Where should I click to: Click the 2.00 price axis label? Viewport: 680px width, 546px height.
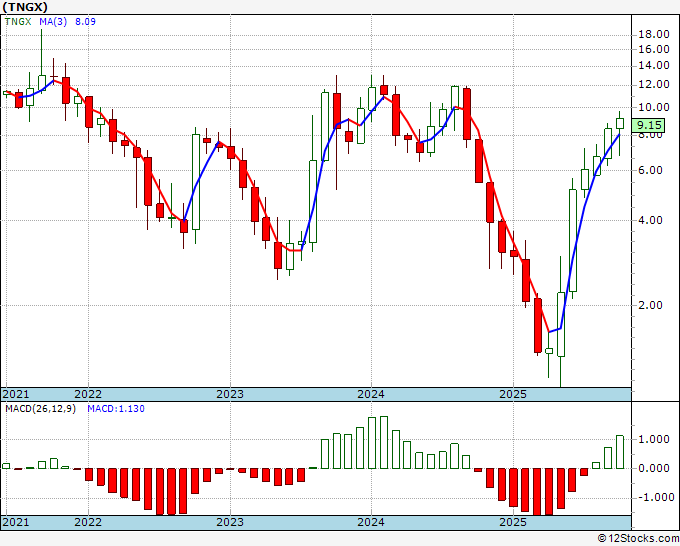point(651,305)
